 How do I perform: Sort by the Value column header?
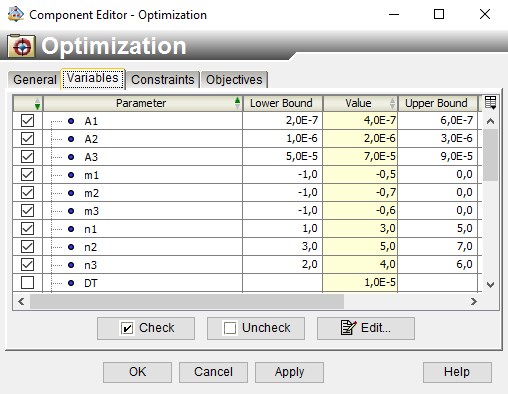pyautogui.click(x=360, y=103)
